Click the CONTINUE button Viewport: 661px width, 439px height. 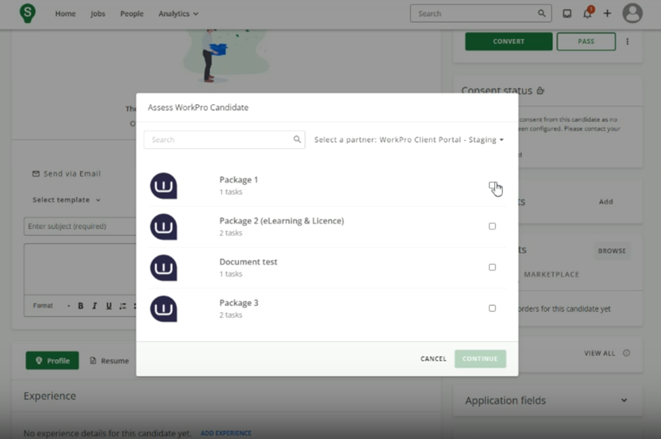tap(480, 359)
